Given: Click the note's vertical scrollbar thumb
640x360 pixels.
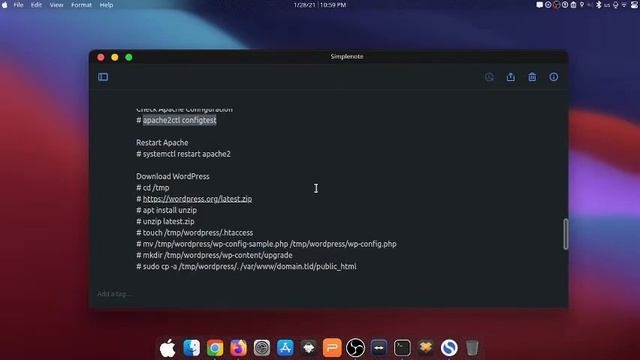Looking at the screenshot, I should (565, 234).
